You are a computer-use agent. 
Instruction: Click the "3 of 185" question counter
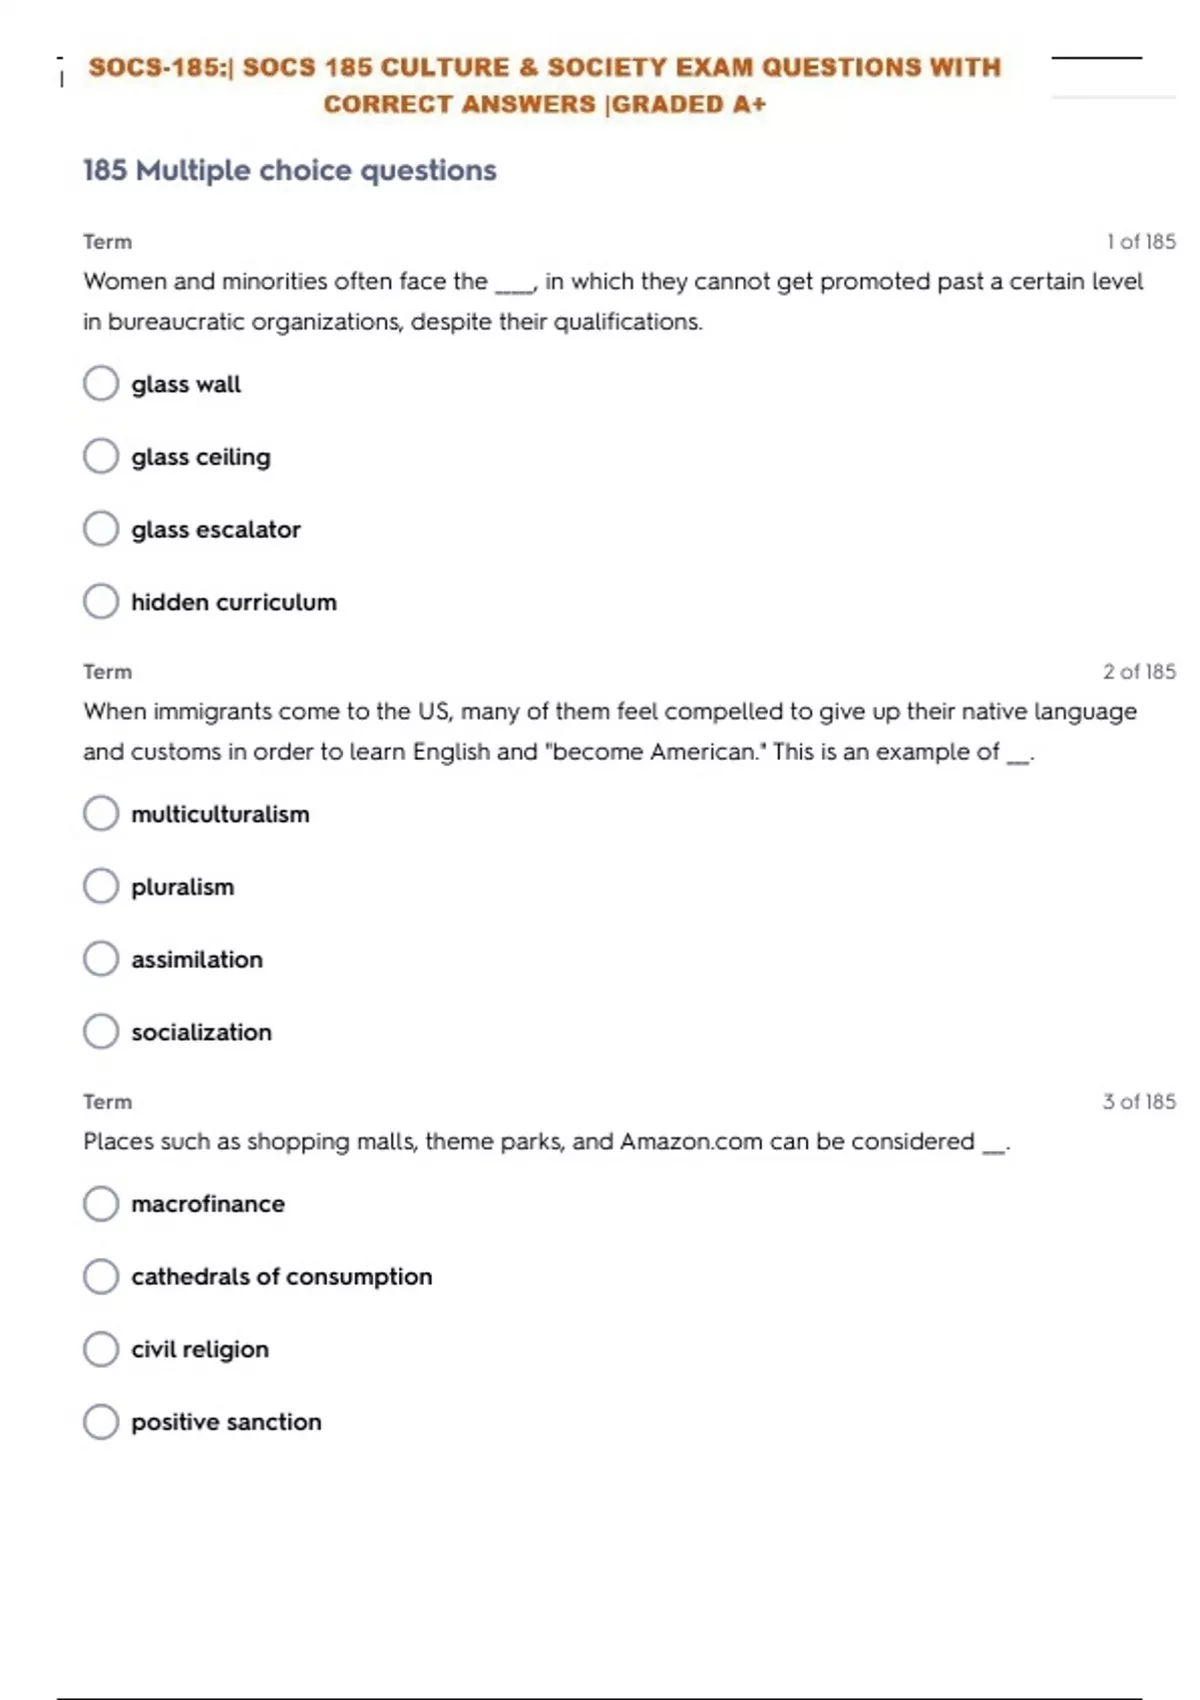[x=1139, y=1102]
